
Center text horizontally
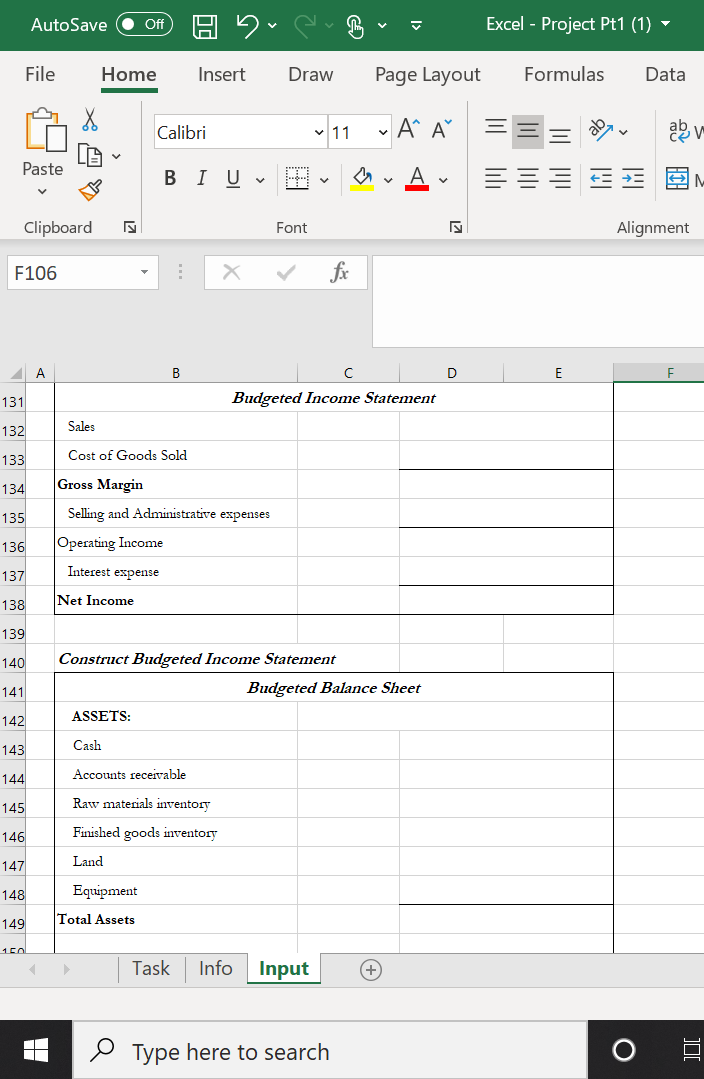point(528,179)
